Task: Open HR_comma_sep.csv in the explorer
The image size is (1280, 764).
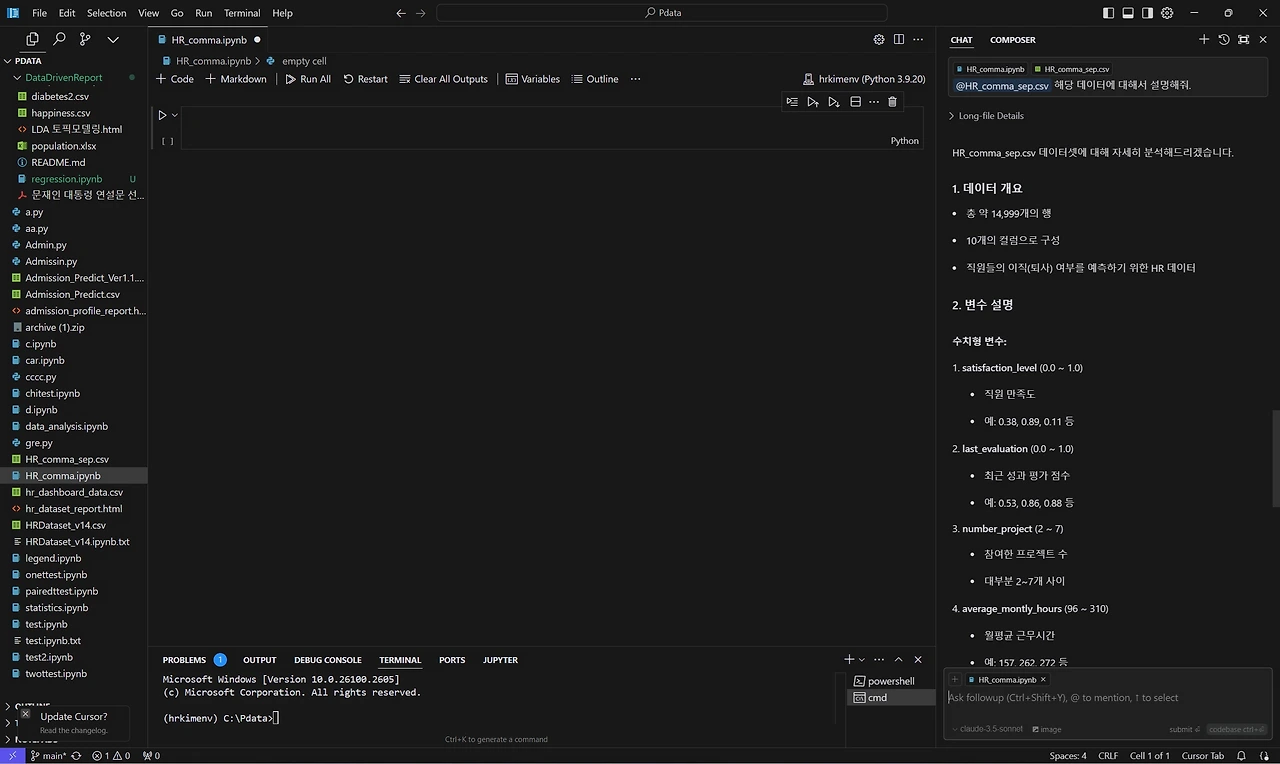Action: coord(67,459)
